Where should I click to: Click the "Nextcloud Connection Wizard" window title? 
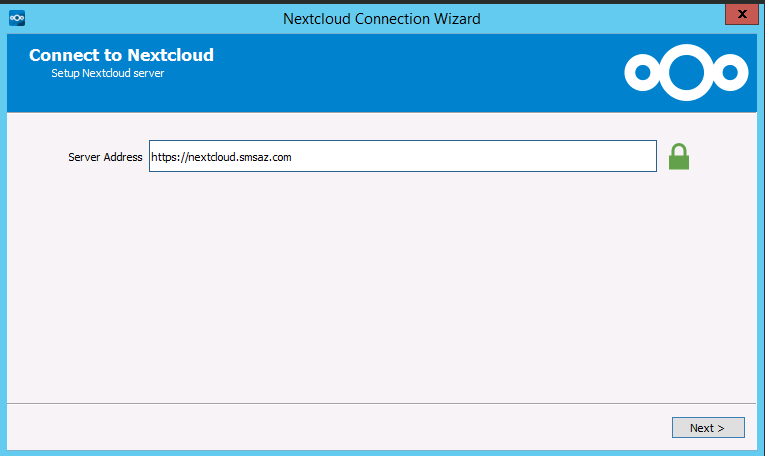[x=382, y=19]
